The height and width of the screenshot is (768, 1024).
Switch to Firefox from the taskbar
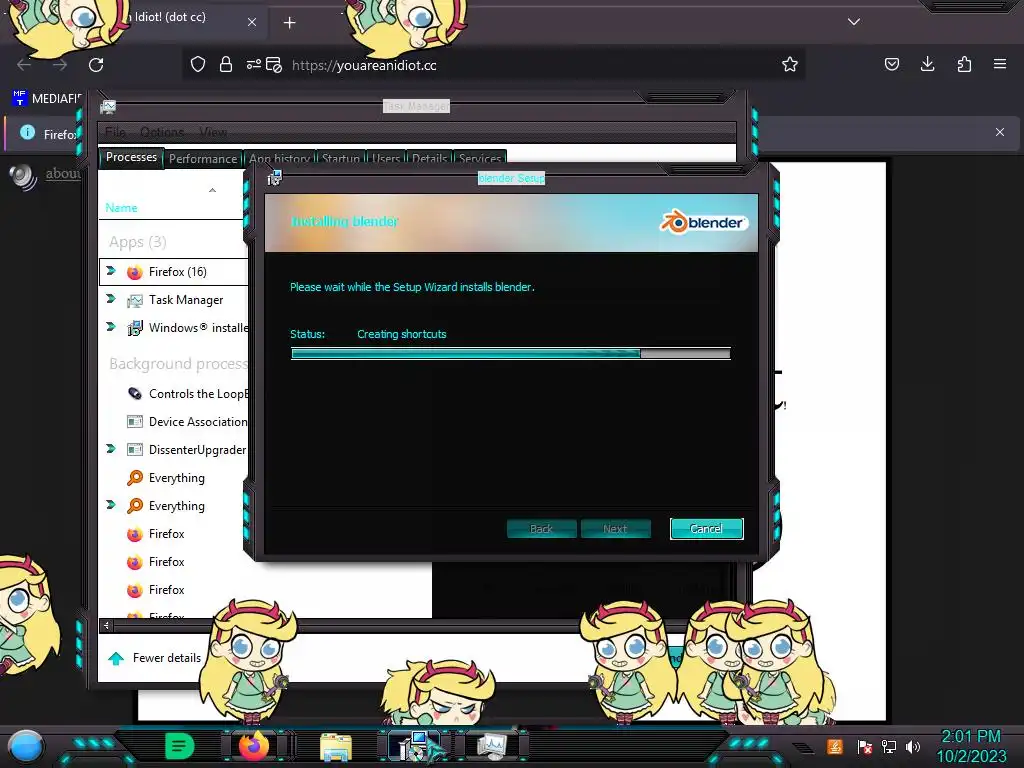coord(253,746)
